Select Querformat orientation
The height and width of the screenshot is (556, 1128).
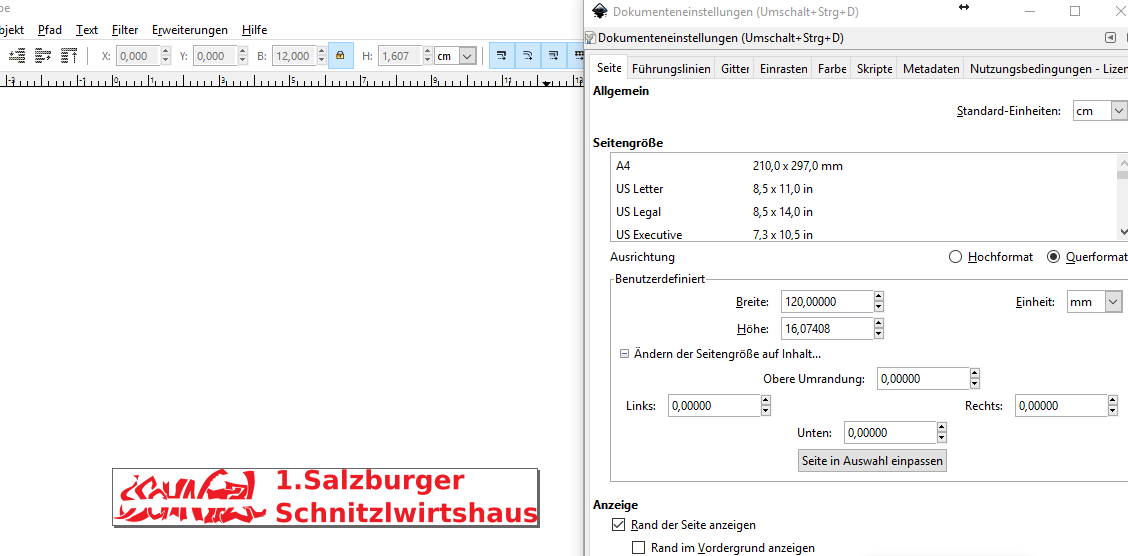1053,257
